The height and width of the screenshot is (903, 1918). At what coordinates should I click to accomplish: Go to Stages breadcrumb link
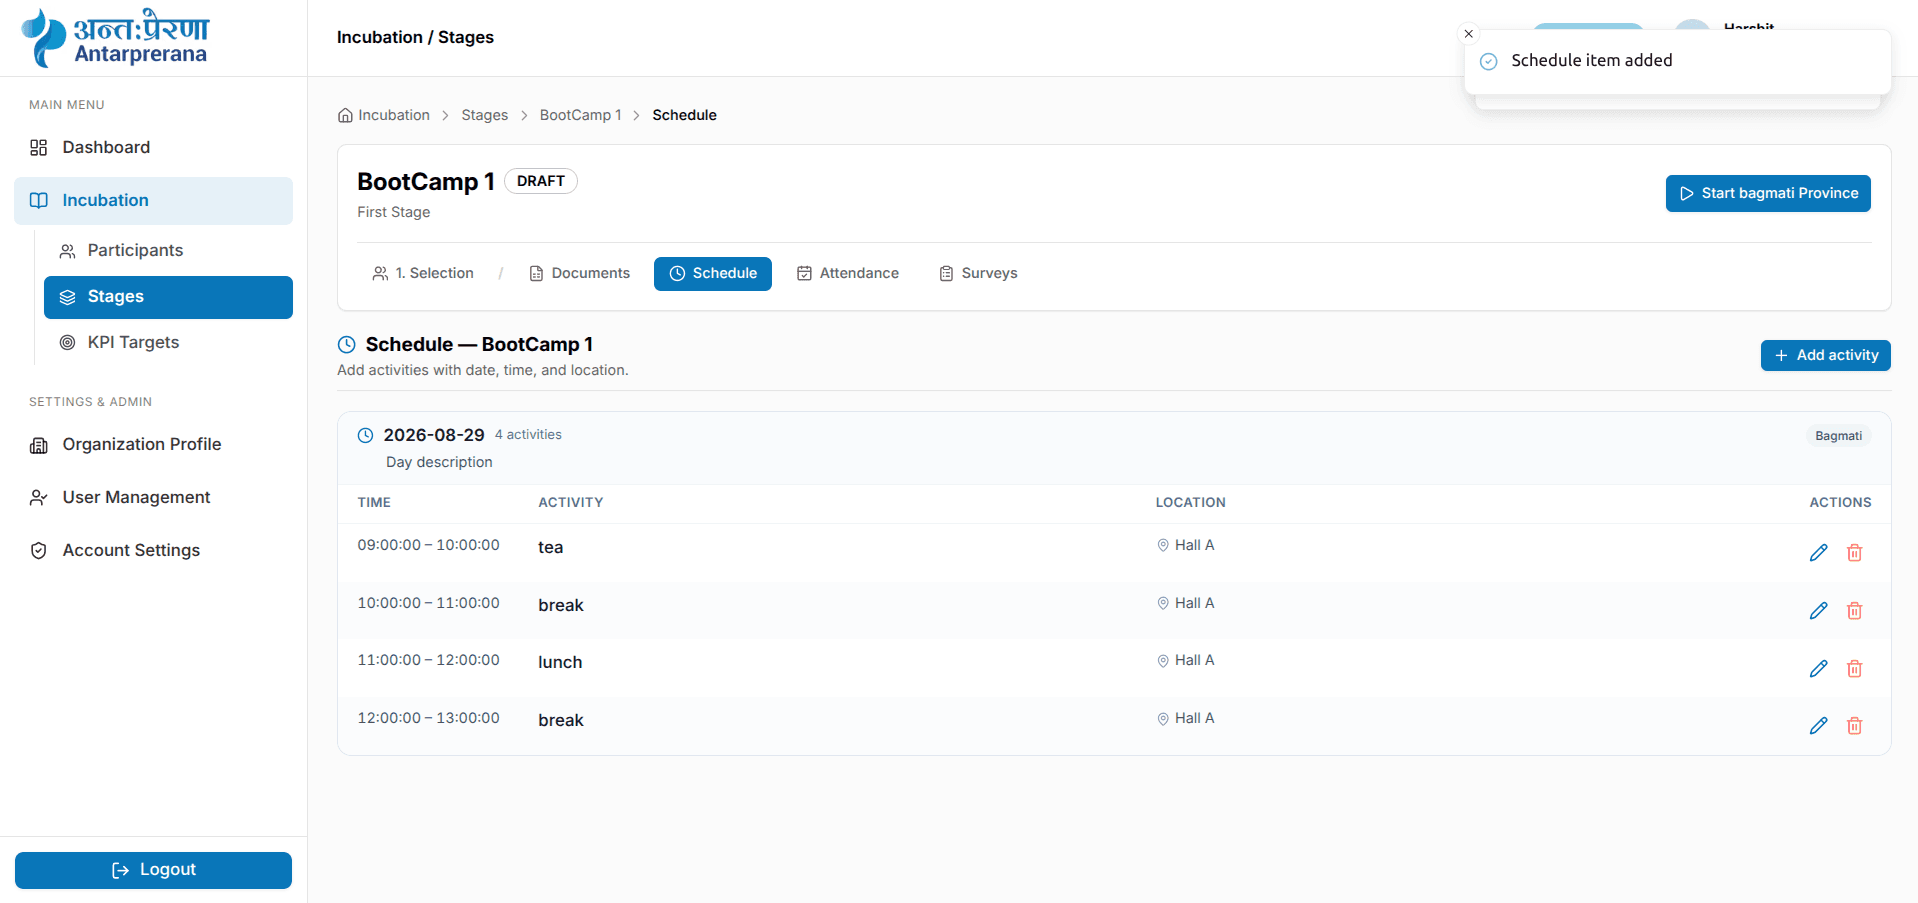(x=484, y=115)
